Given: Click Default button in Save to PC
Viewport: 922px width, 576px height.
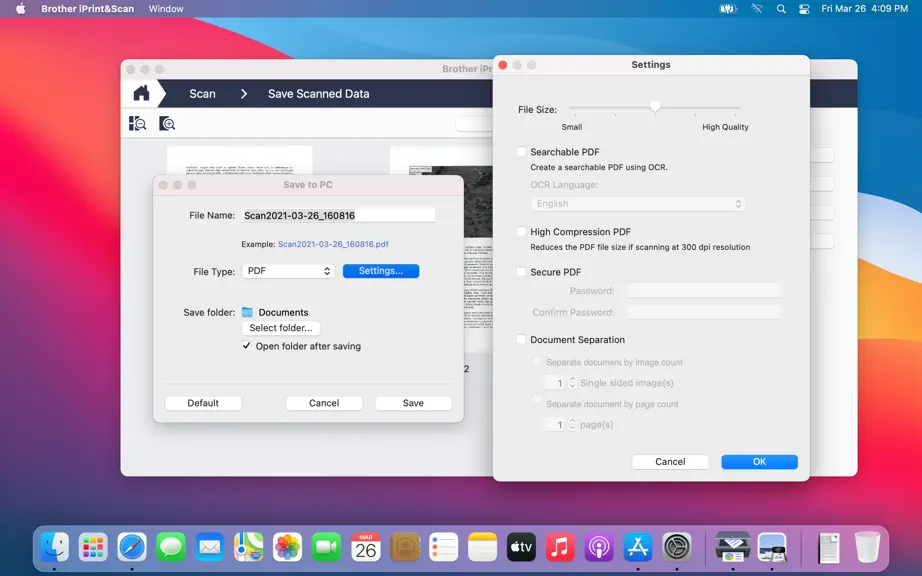Looking at the screenshot, I should pyautogui.click(x=203, y=403).
